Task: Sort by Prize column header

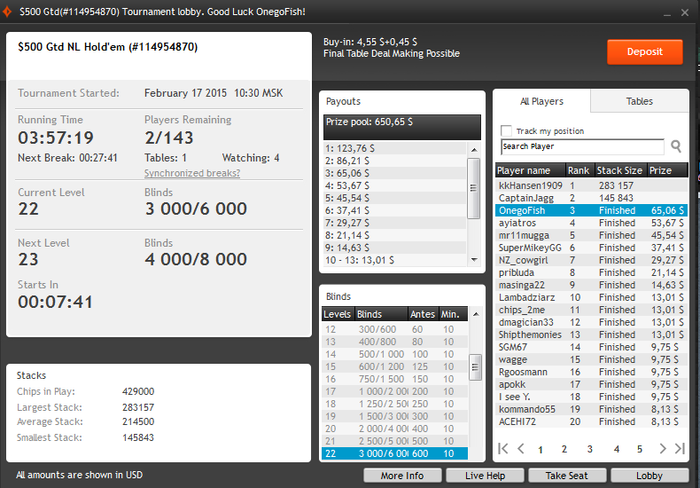Action: point(667,170)
